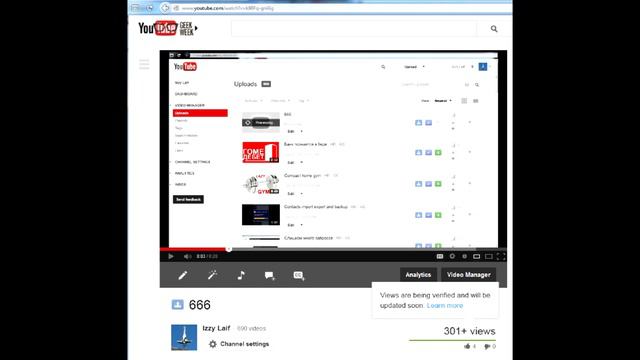Toggle closed captions in the player controls
Screen dimensions: 640x360
pos(440,256)
